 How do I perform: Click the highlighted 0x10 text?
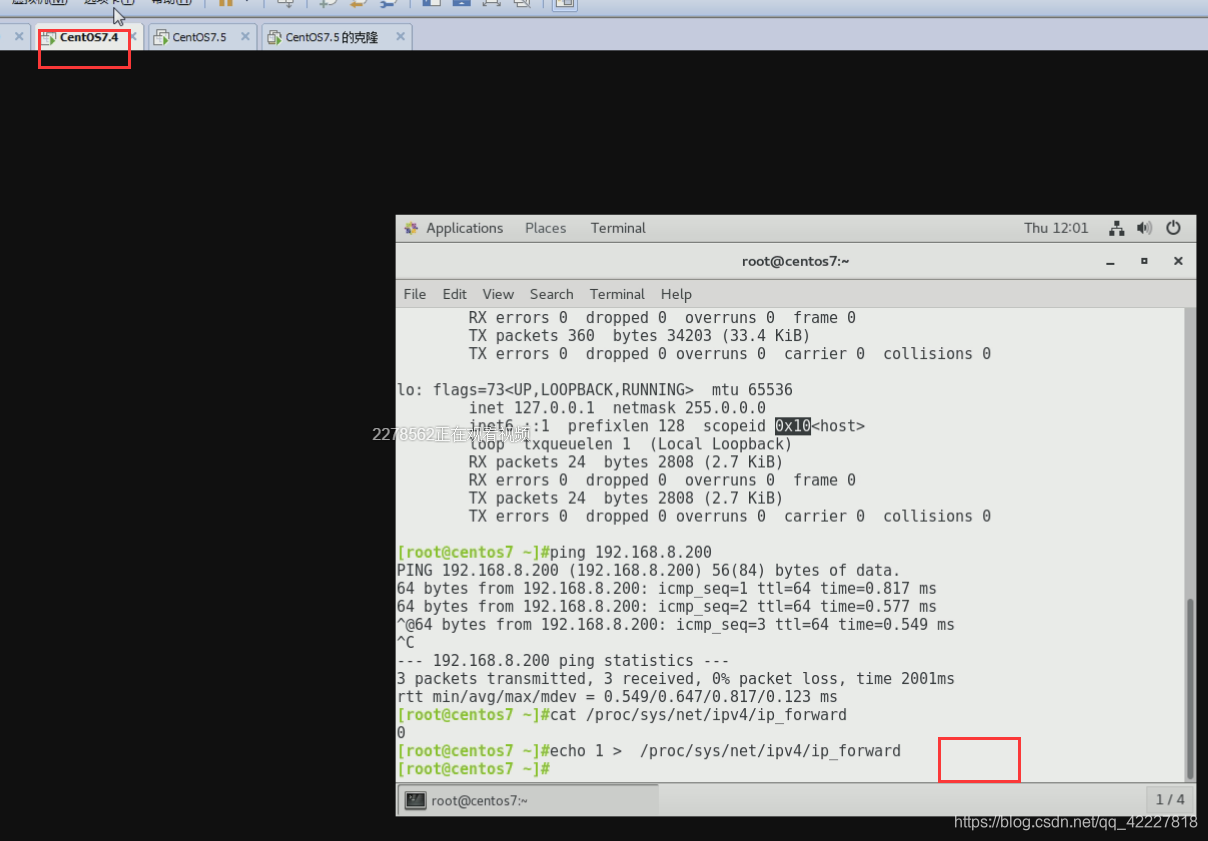point(793,426)
